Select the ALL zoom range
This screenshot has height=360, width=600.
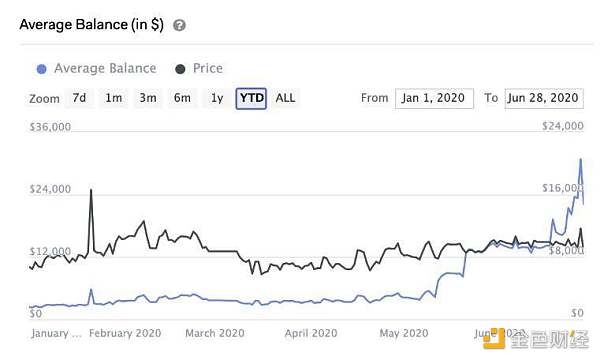pyautogui.click(x=285, y=98)
